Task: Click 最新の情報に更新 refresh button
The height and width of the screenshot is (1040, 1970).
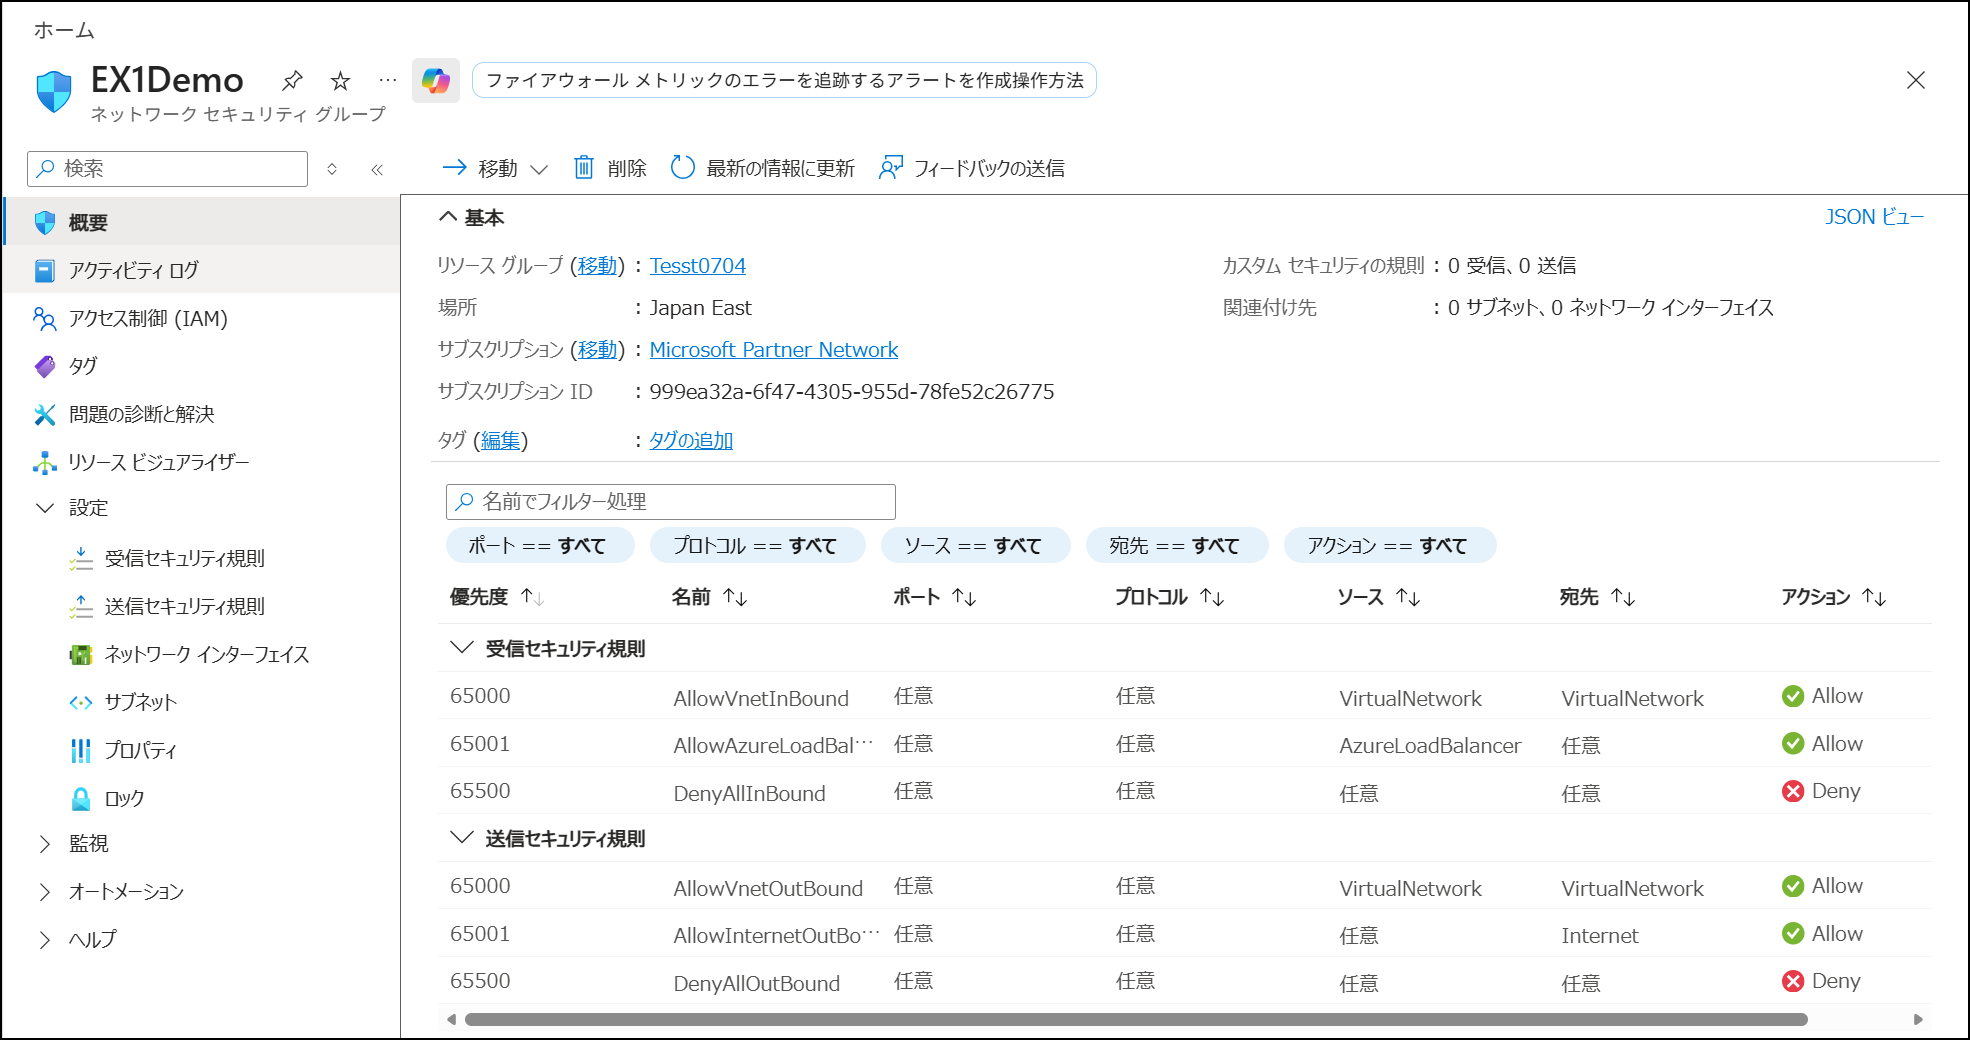Action: 763,168
